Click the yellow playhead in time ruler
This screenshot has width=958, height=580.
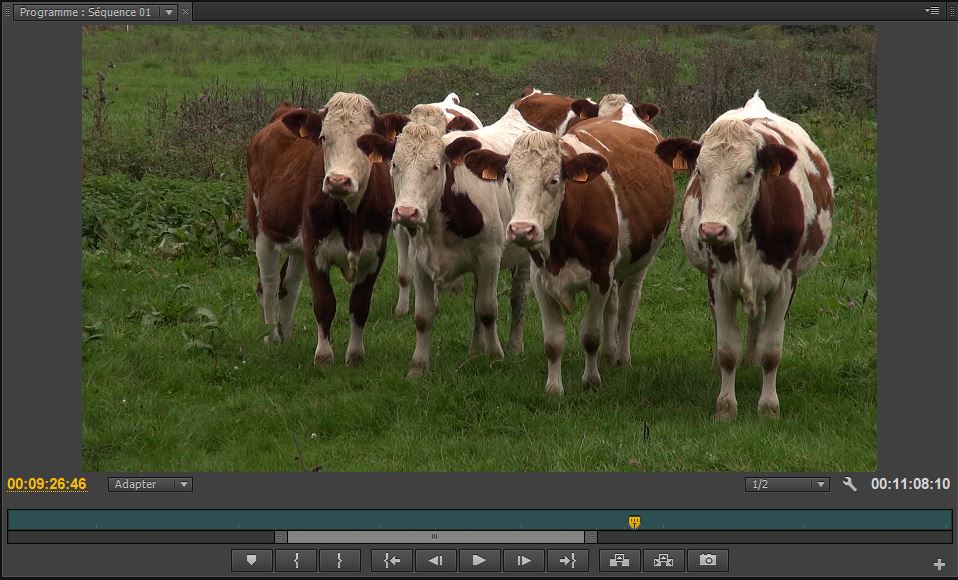click(x=634, y=522)
